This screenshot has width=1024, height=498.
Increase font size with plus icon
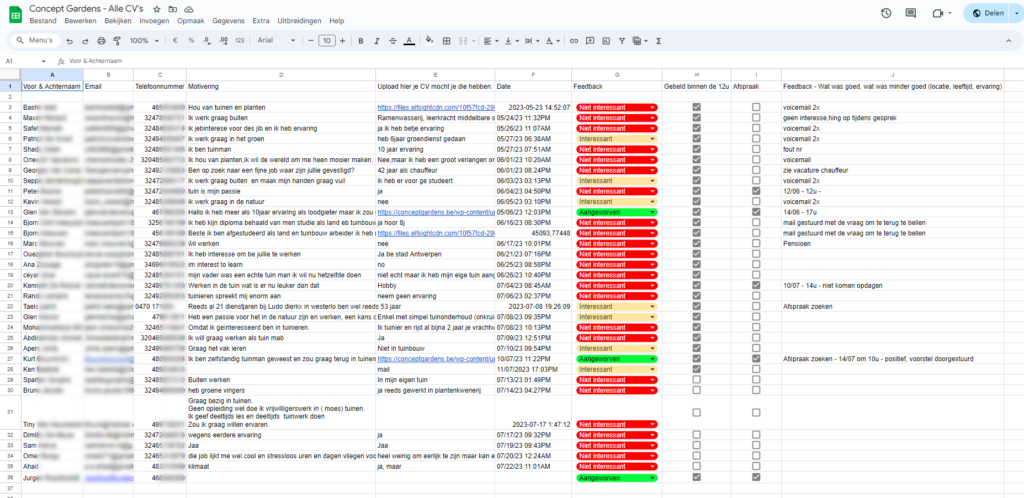click(x=342, y=40)
